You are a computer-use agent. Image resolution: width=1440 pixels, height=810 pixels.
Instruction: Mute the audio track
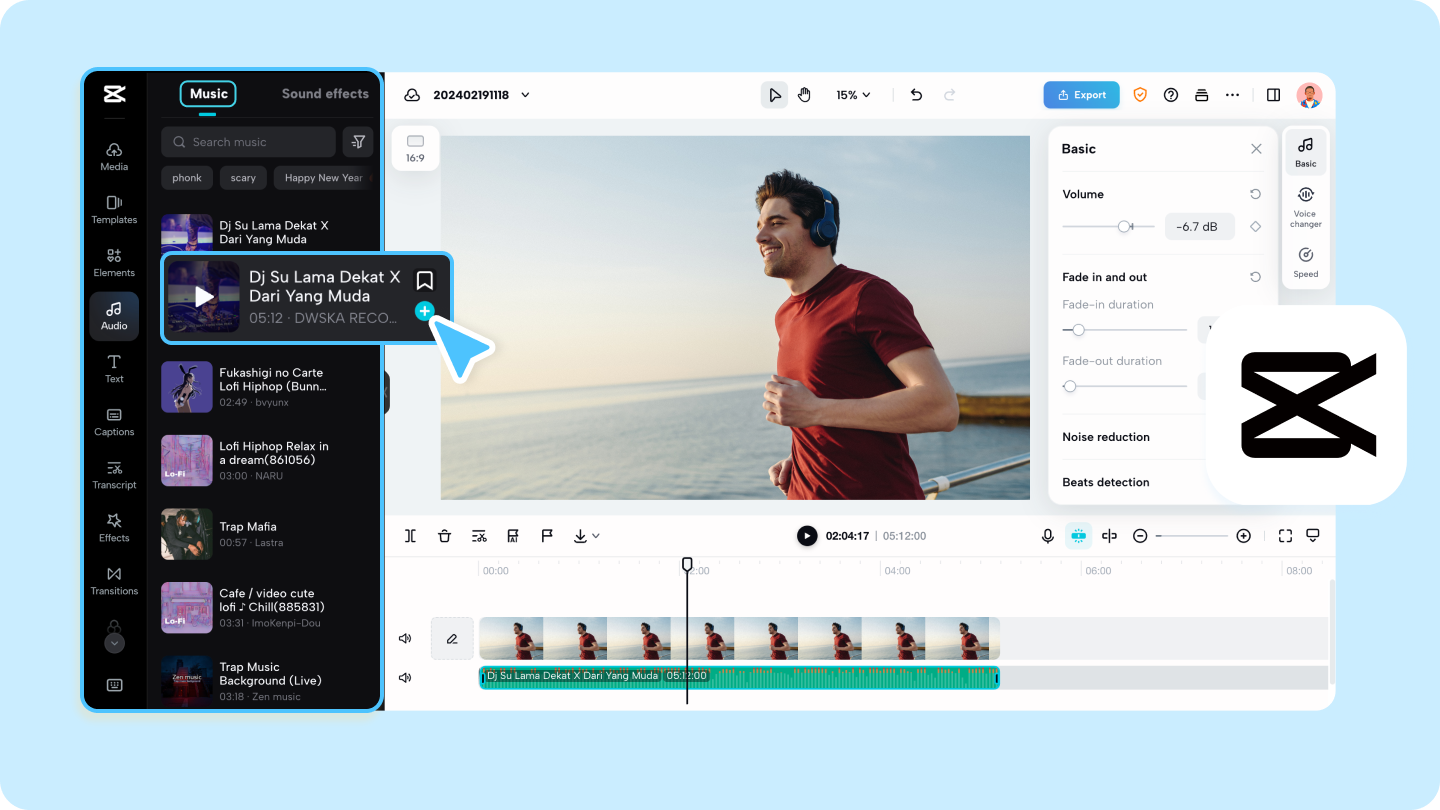(x=405, y=677)
